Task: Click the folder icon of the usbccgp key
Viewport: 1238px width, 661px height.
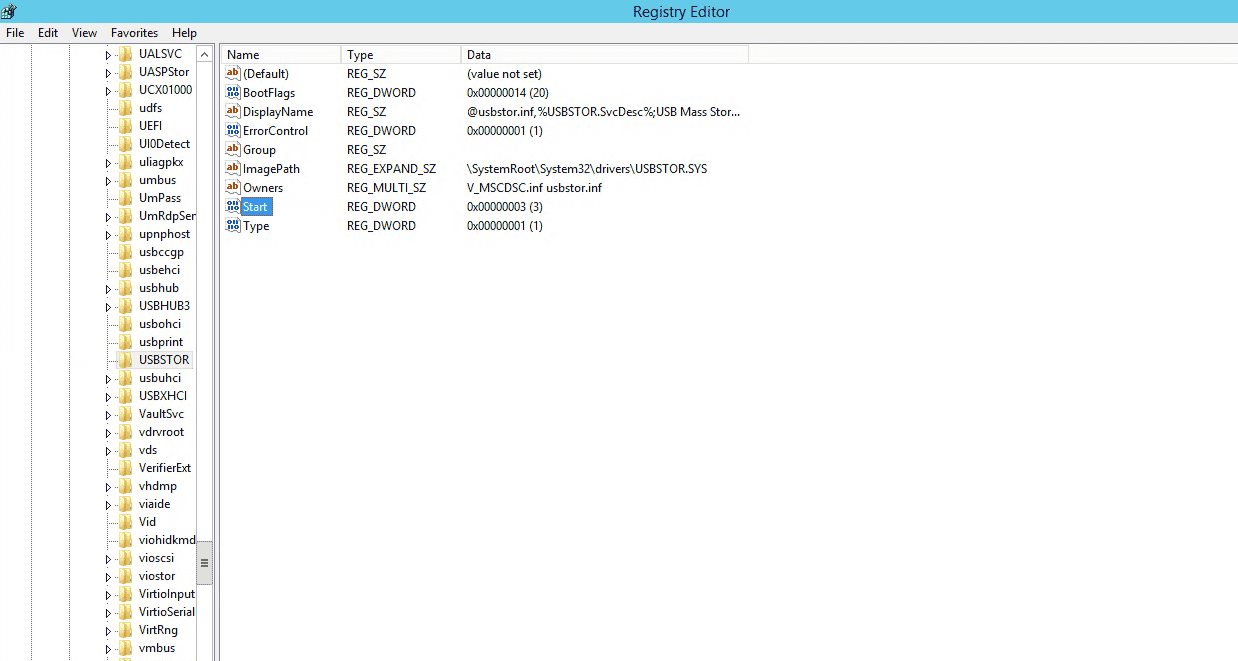Action: pos(126,252)
